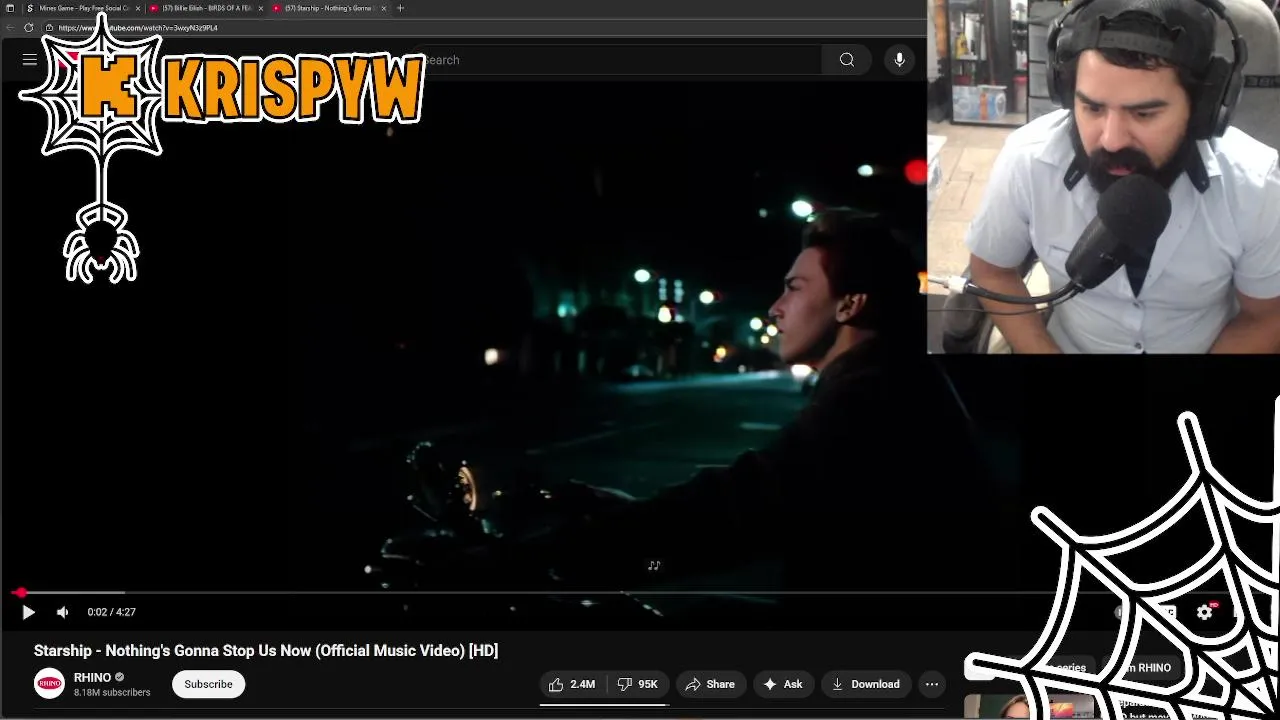Open a new browser tab
1280x720 pixels.
pyautogui.click(x=401, y=8)
